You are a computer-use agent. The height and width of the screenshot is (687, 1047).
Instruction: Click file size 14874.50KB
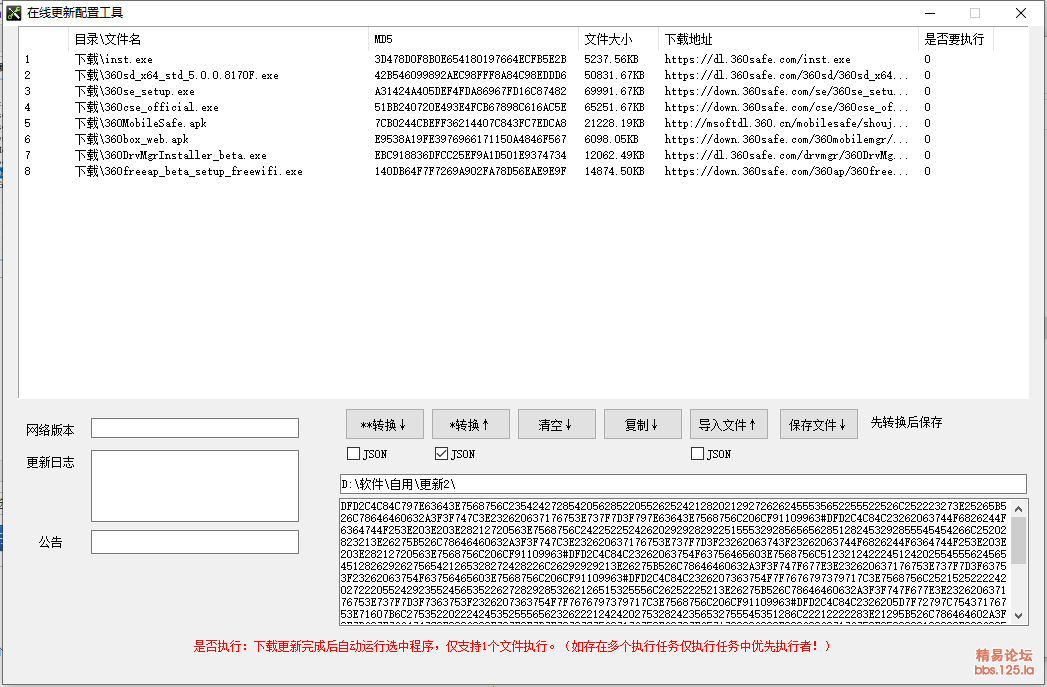click(x=614, y=172)
